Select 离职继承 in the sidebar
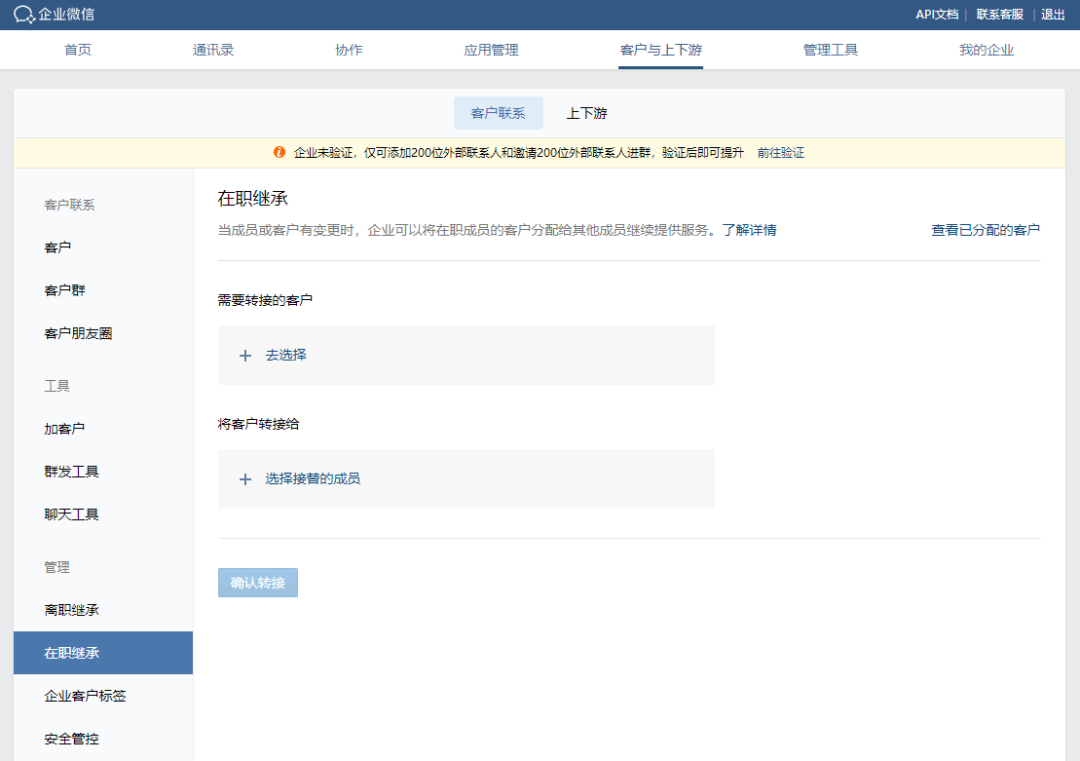This screenshot has height=761, width=1080. click(x=71, y=610)
